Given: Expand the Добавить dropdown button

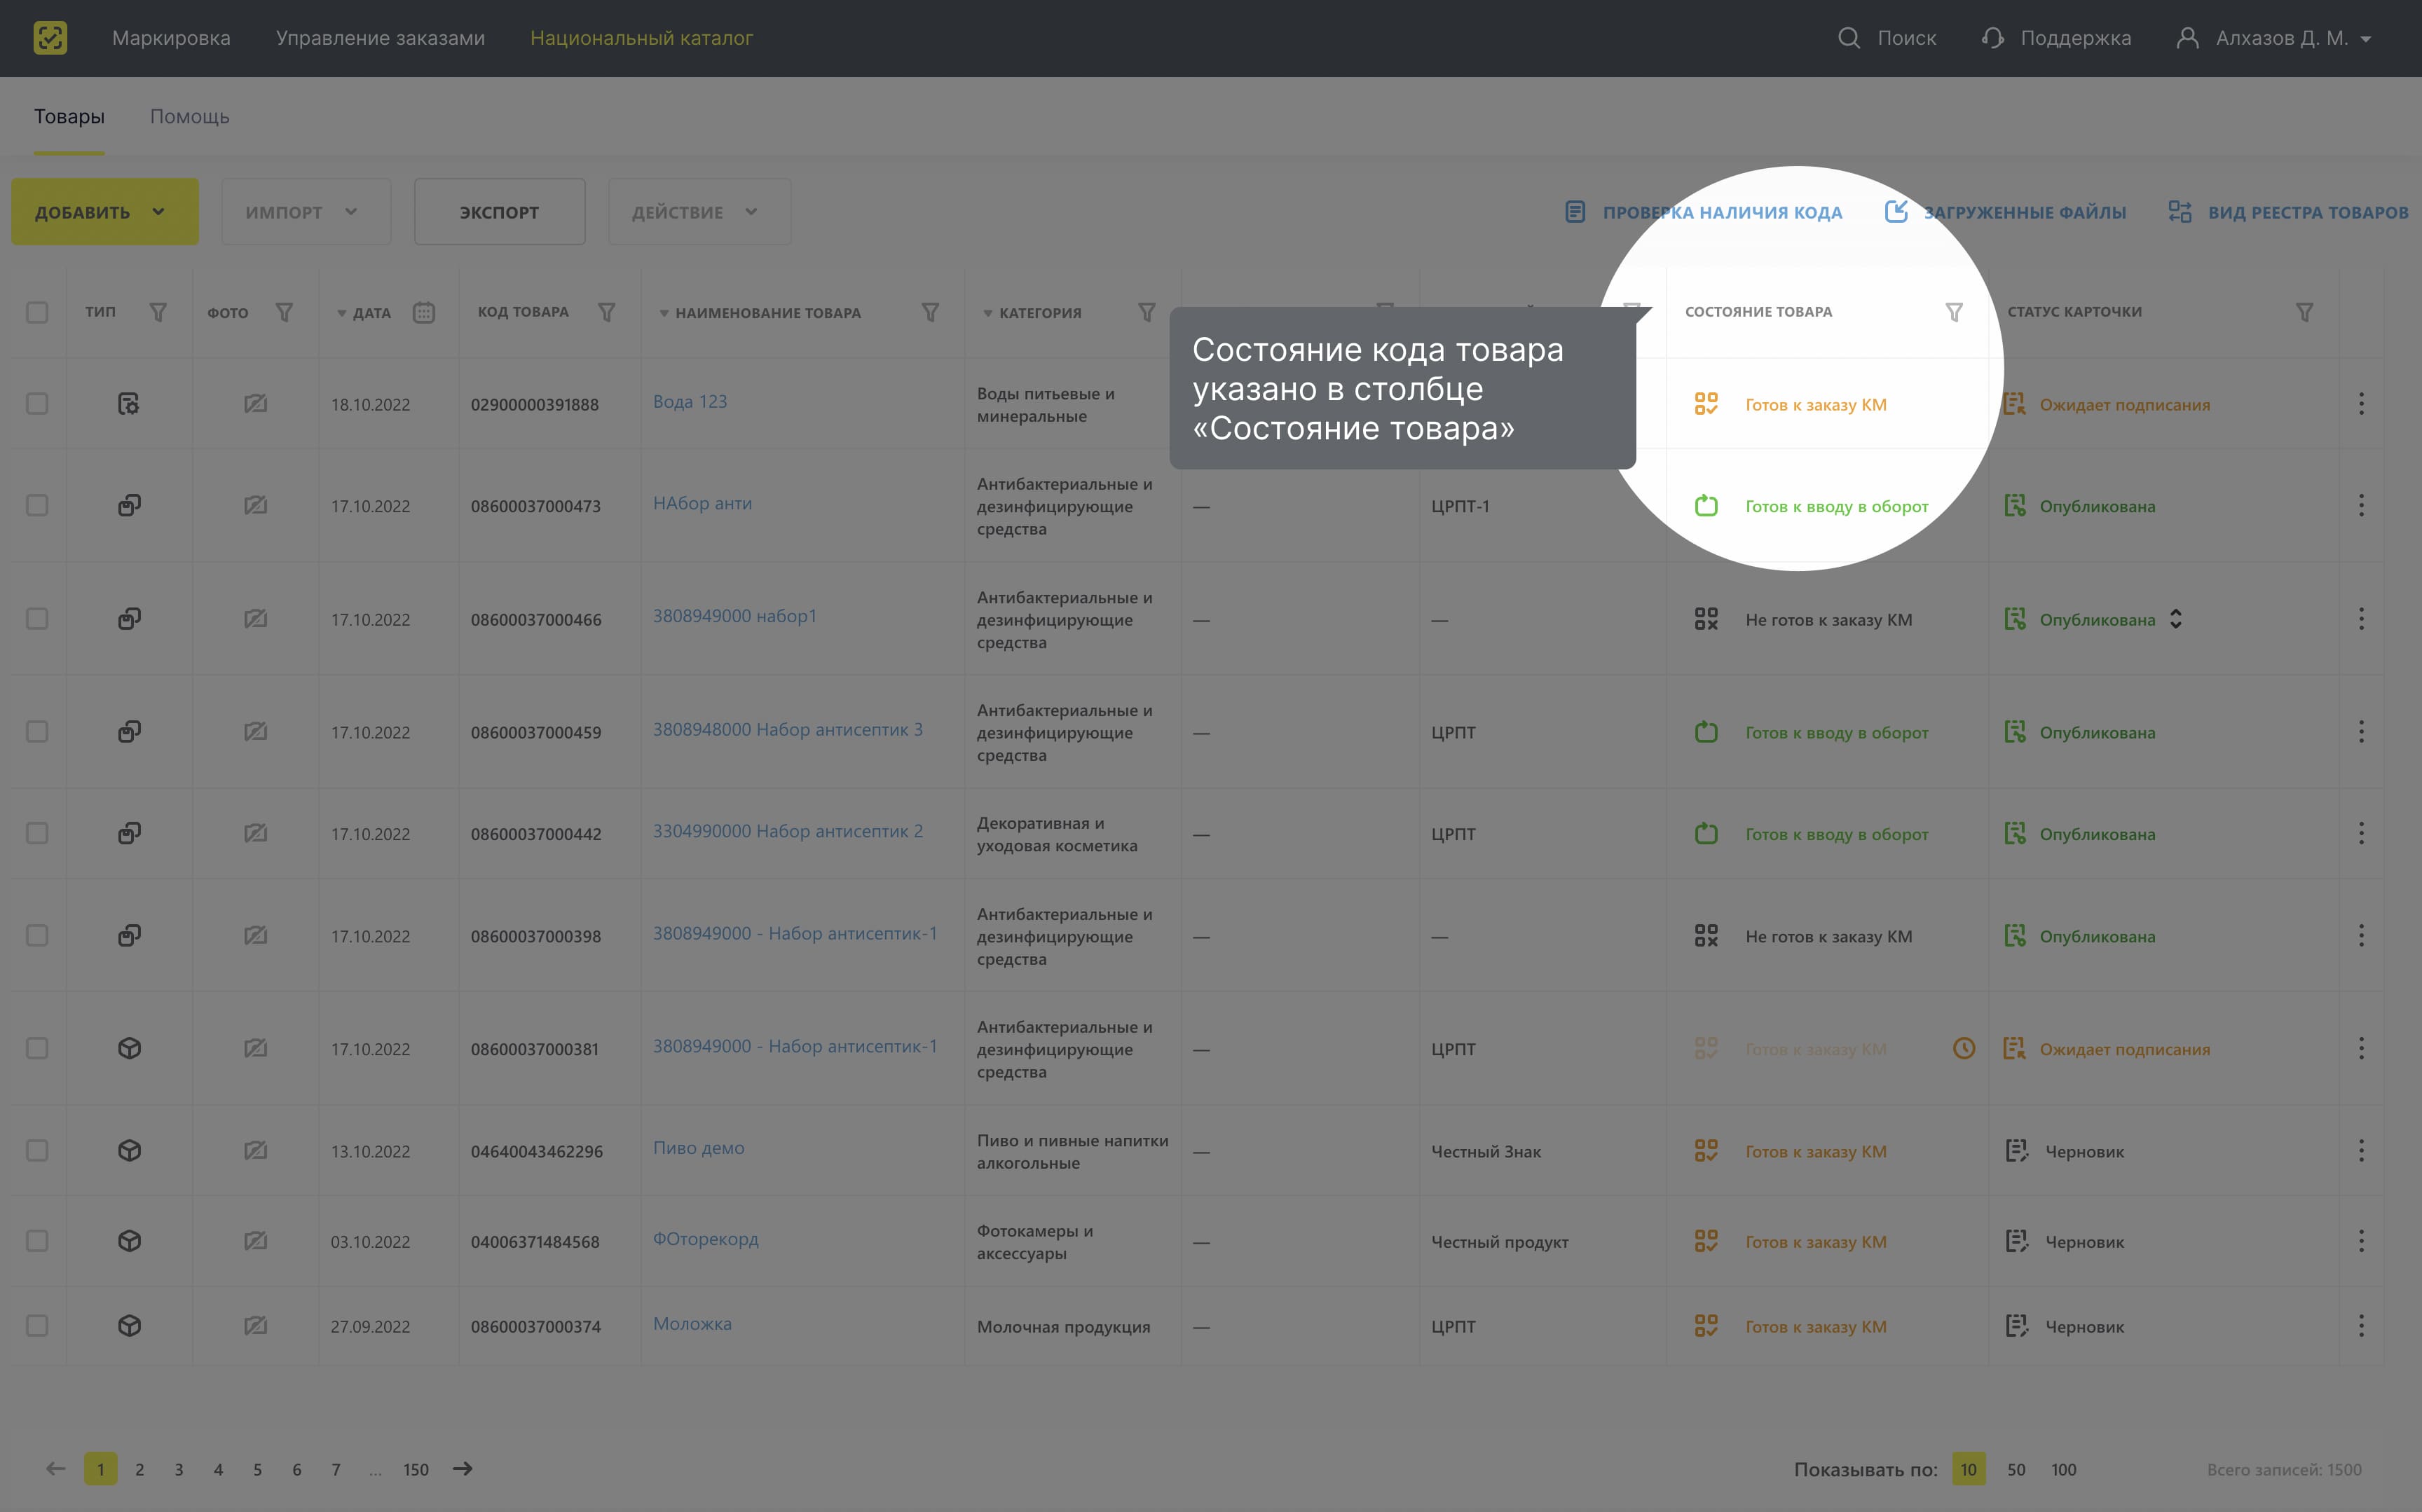Looking at the screenshot, I should point(105,212).
